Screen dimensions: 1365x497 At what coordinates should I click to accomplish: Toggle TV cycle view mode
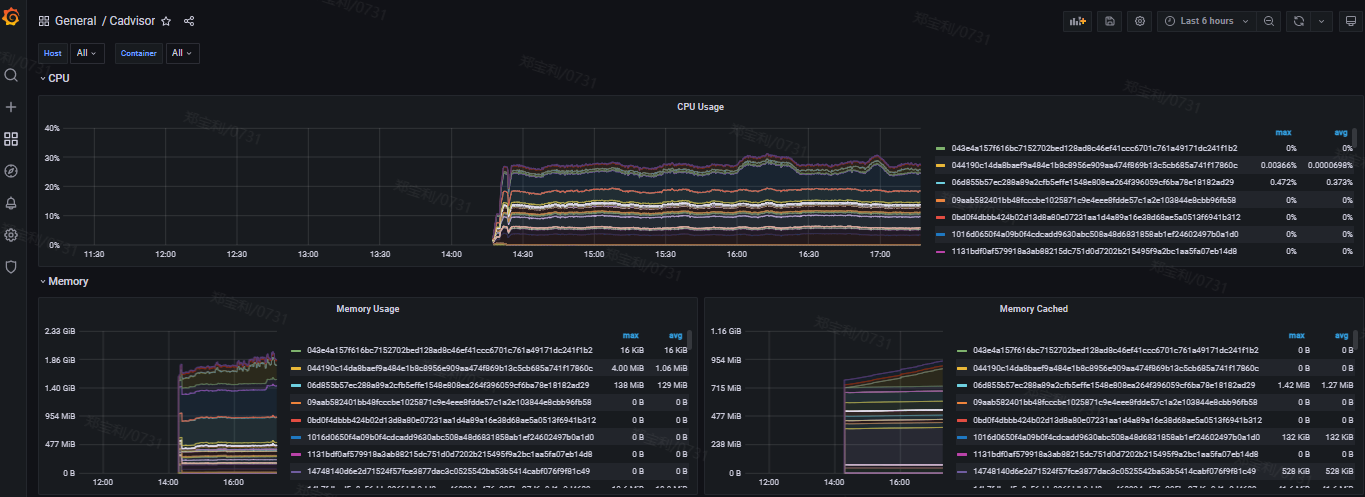[x=1350, y=21]
